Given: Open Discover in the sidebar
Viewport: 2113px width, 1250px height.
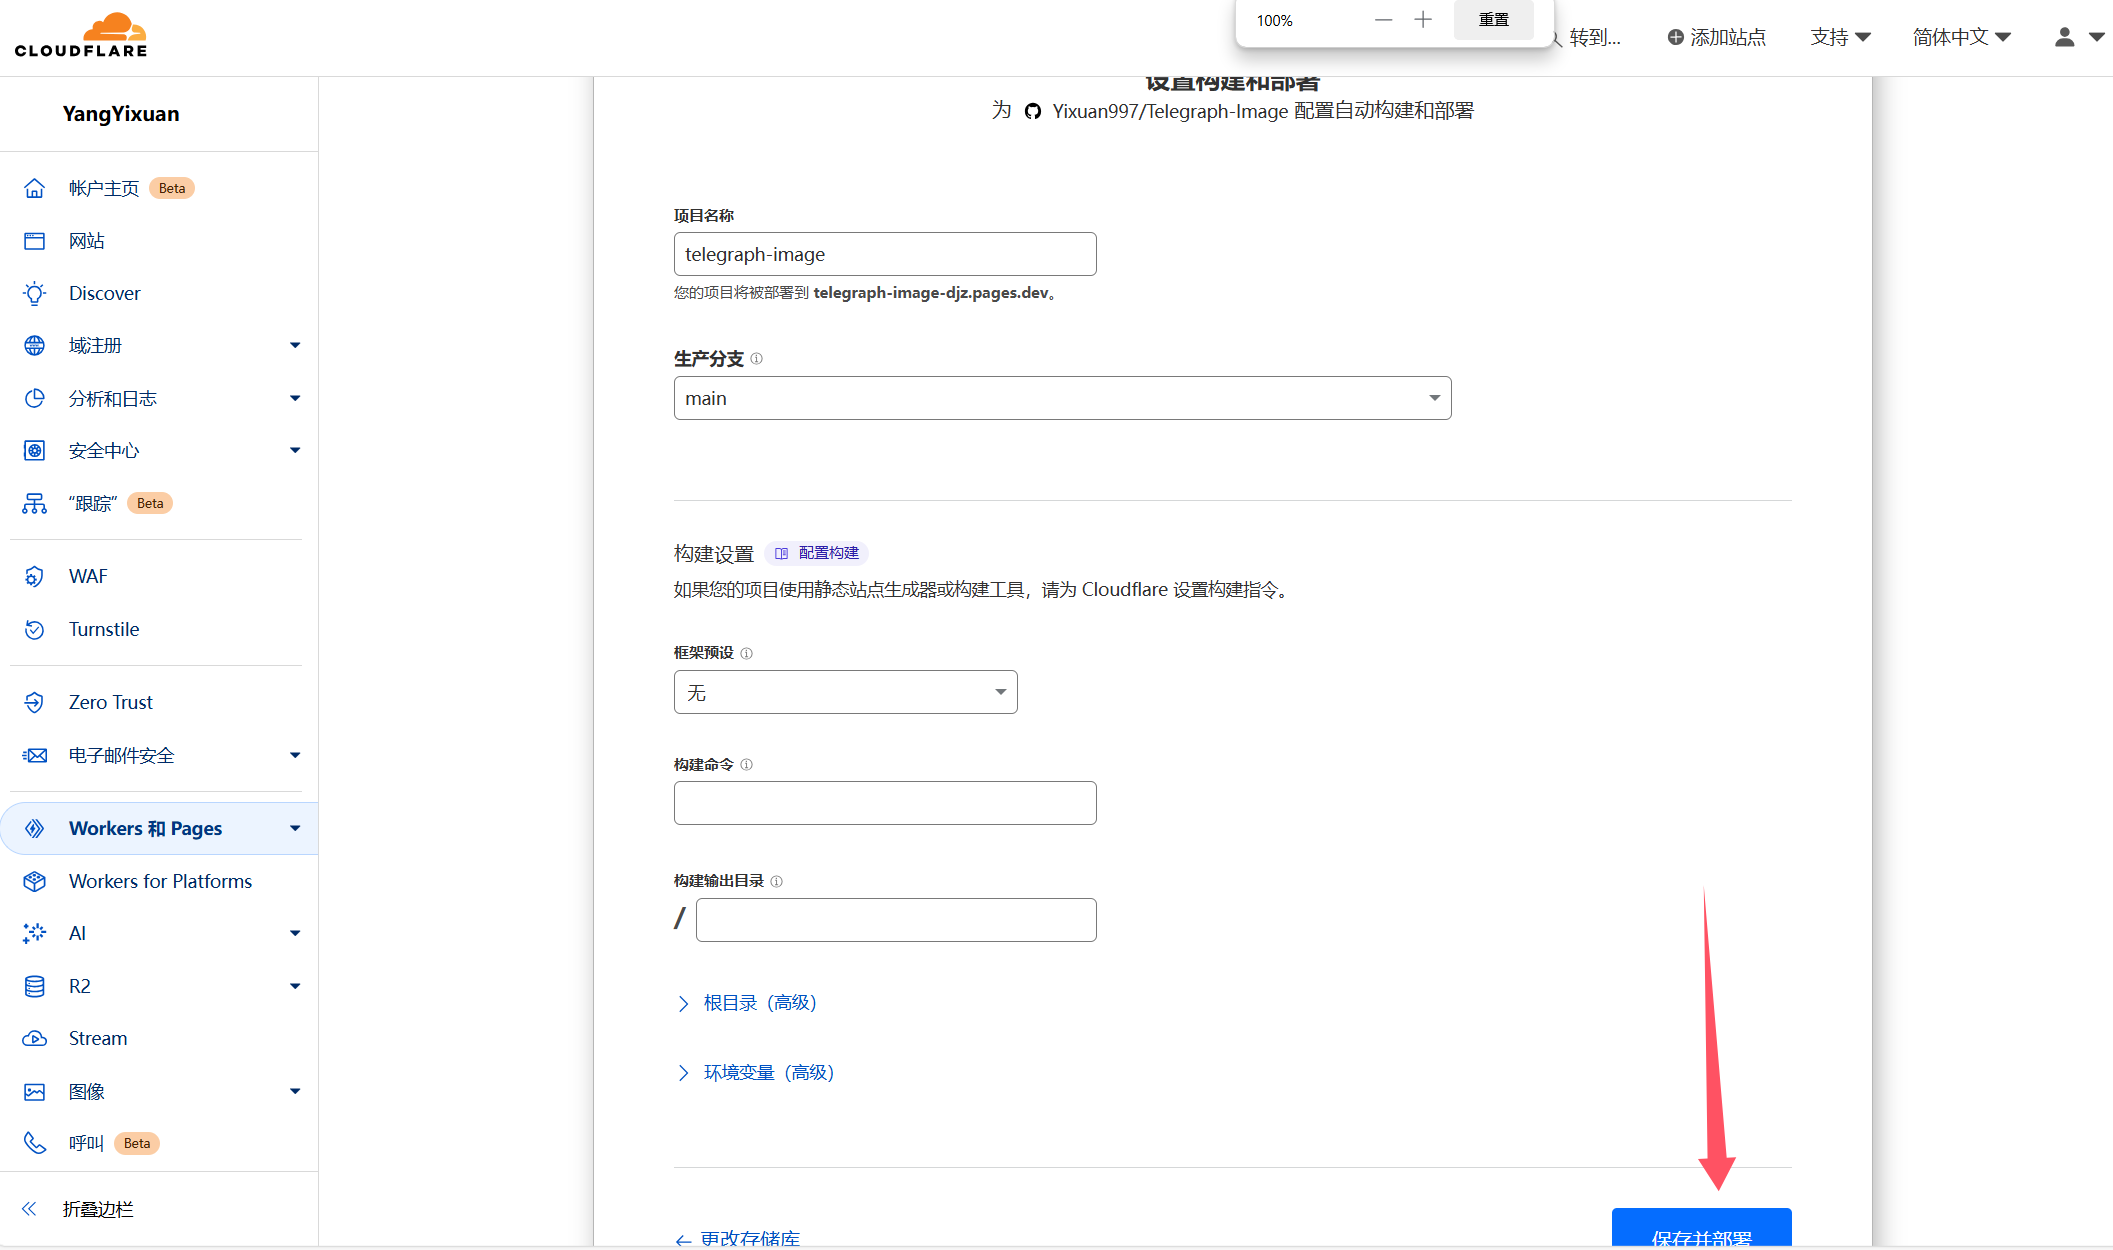Looking at the screenshot, I should pyautogui.click(x=105, y=293).
